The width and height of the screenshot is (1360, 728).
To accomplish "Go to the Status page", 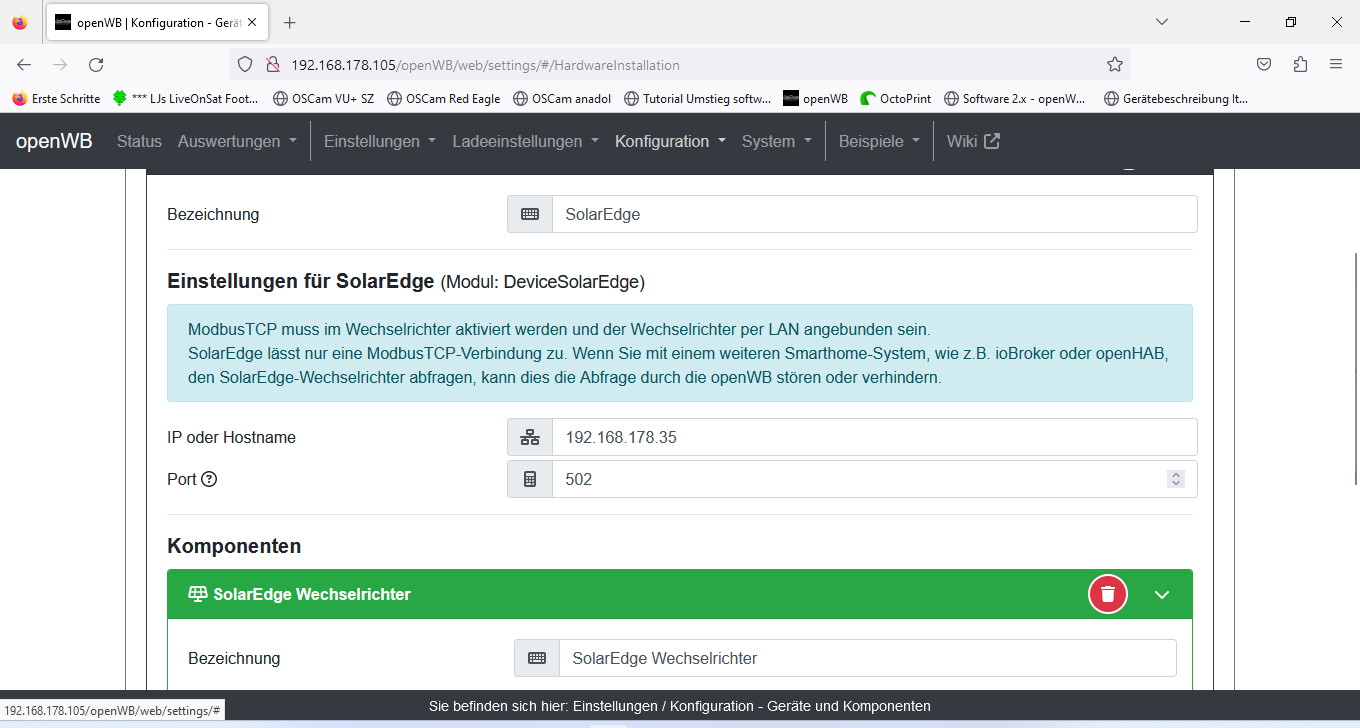I will point(139,141).
